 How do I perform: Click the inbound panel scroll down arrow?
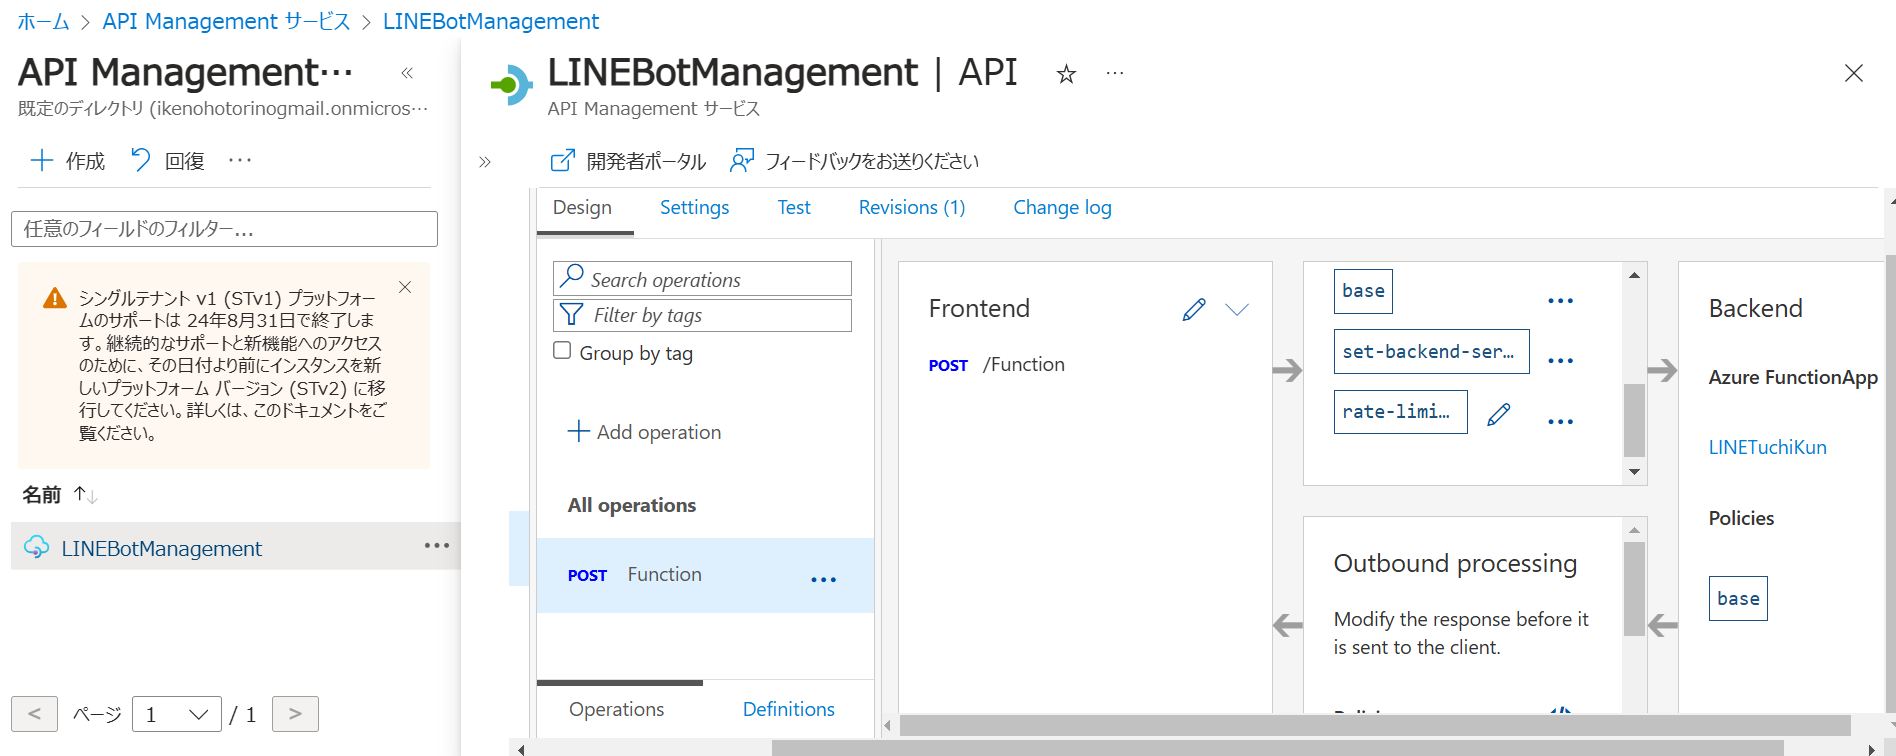pyautogui.click(x=1634, y=472)
